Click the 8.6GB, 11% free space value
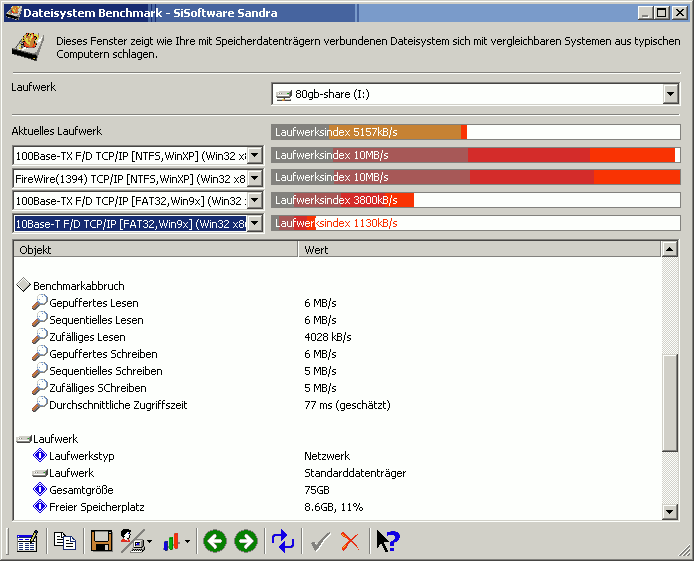The image size is (694, 561). coord(334,507)
